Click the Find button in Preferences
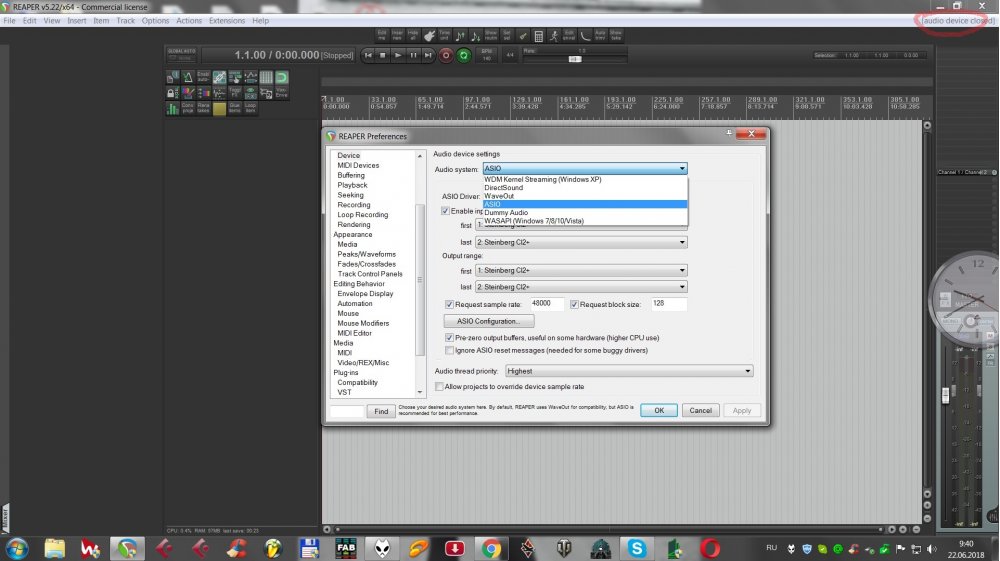The width and height of the screenshot is (1000, 561). click(x=381, y=411)
